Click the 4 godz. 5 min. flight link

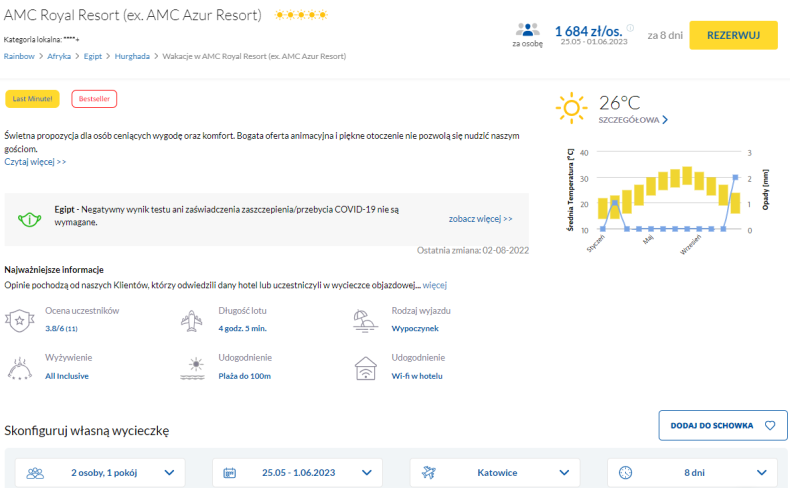[242, 328]
